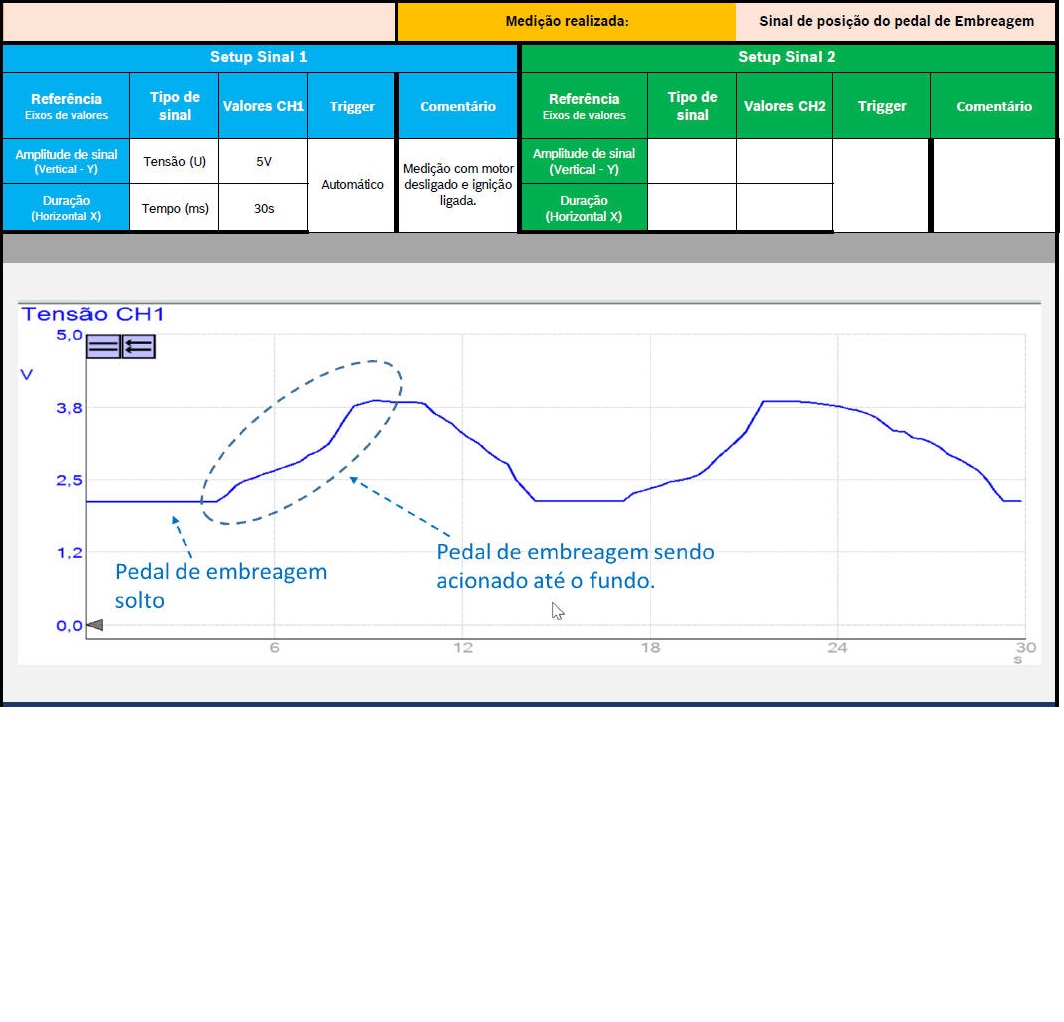Click the empty Comentário cell under Sinal 2
Viewport: 1064px width, 1022px height.
(993, 185)
